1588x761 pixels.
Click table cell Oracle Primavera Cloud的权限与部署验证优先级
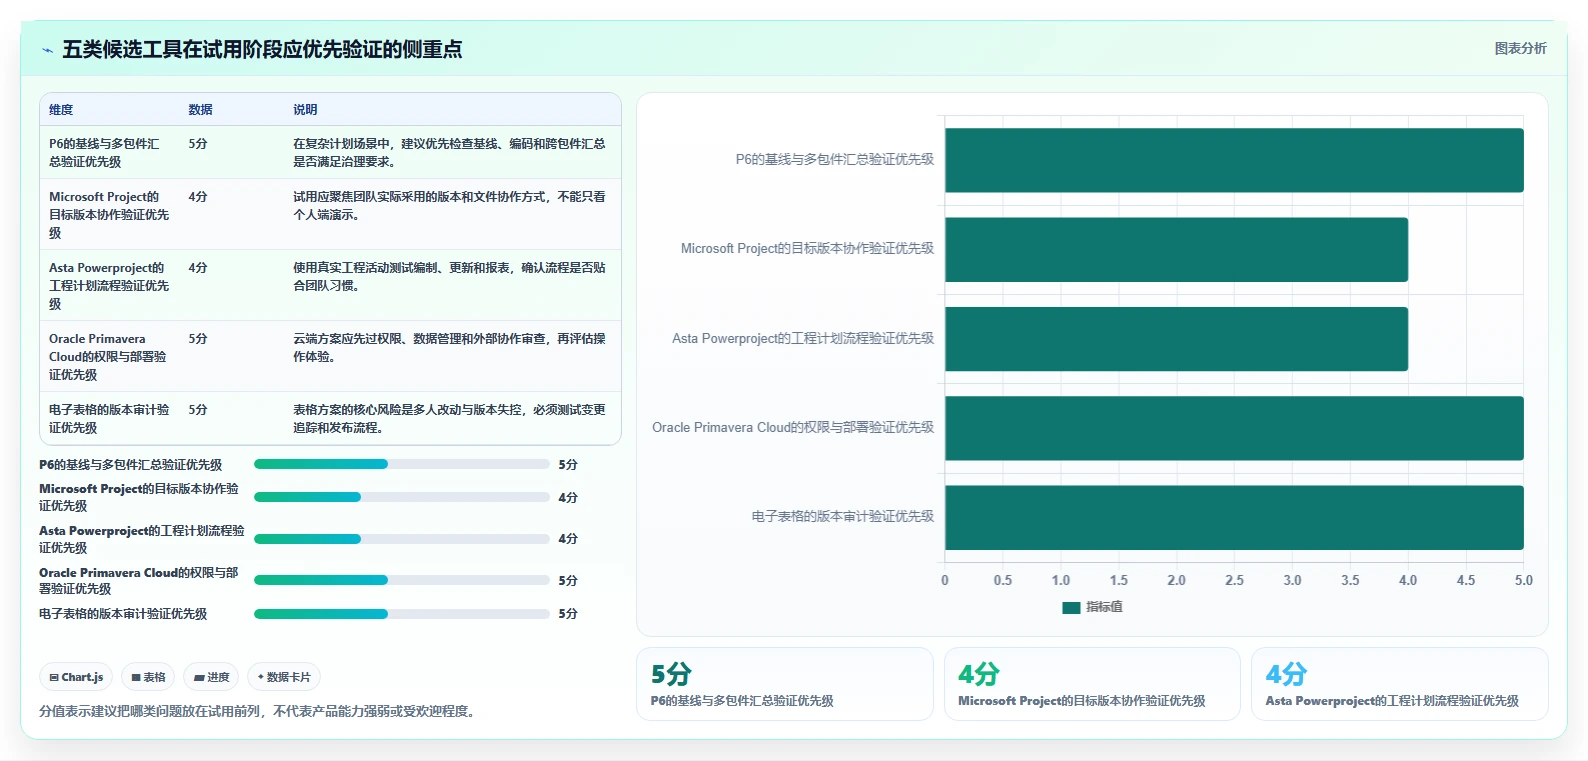click(x=108, y=357)
